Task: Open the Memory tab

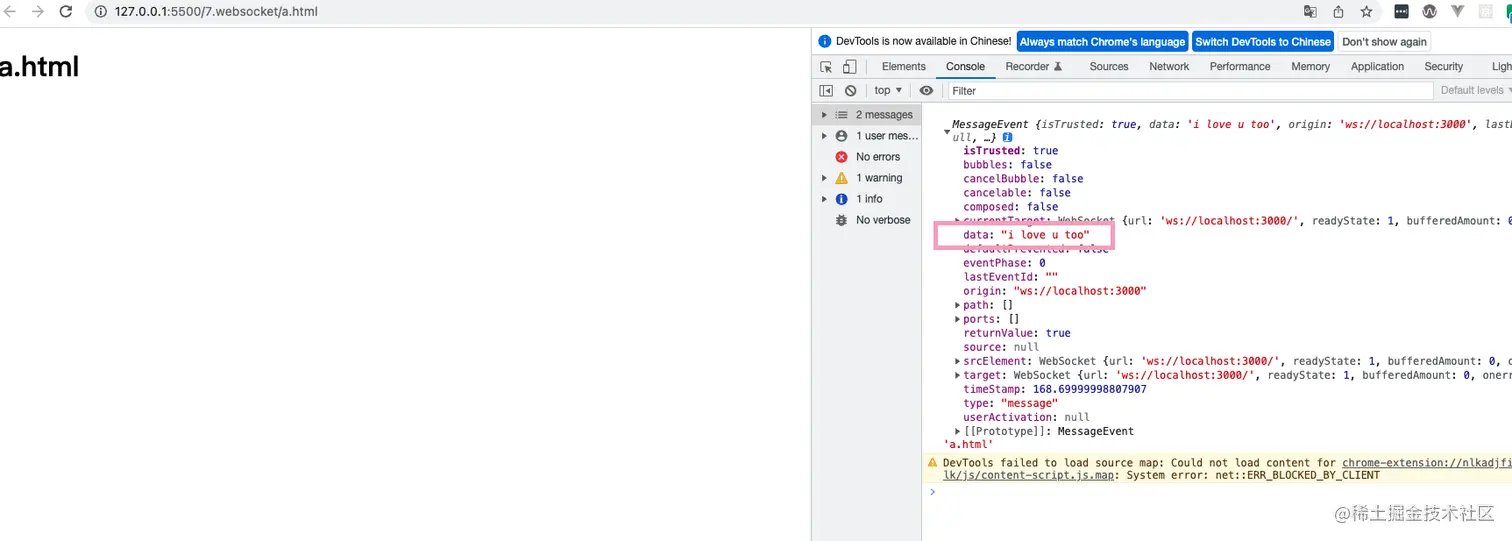Action: [x=1310, y=67]
